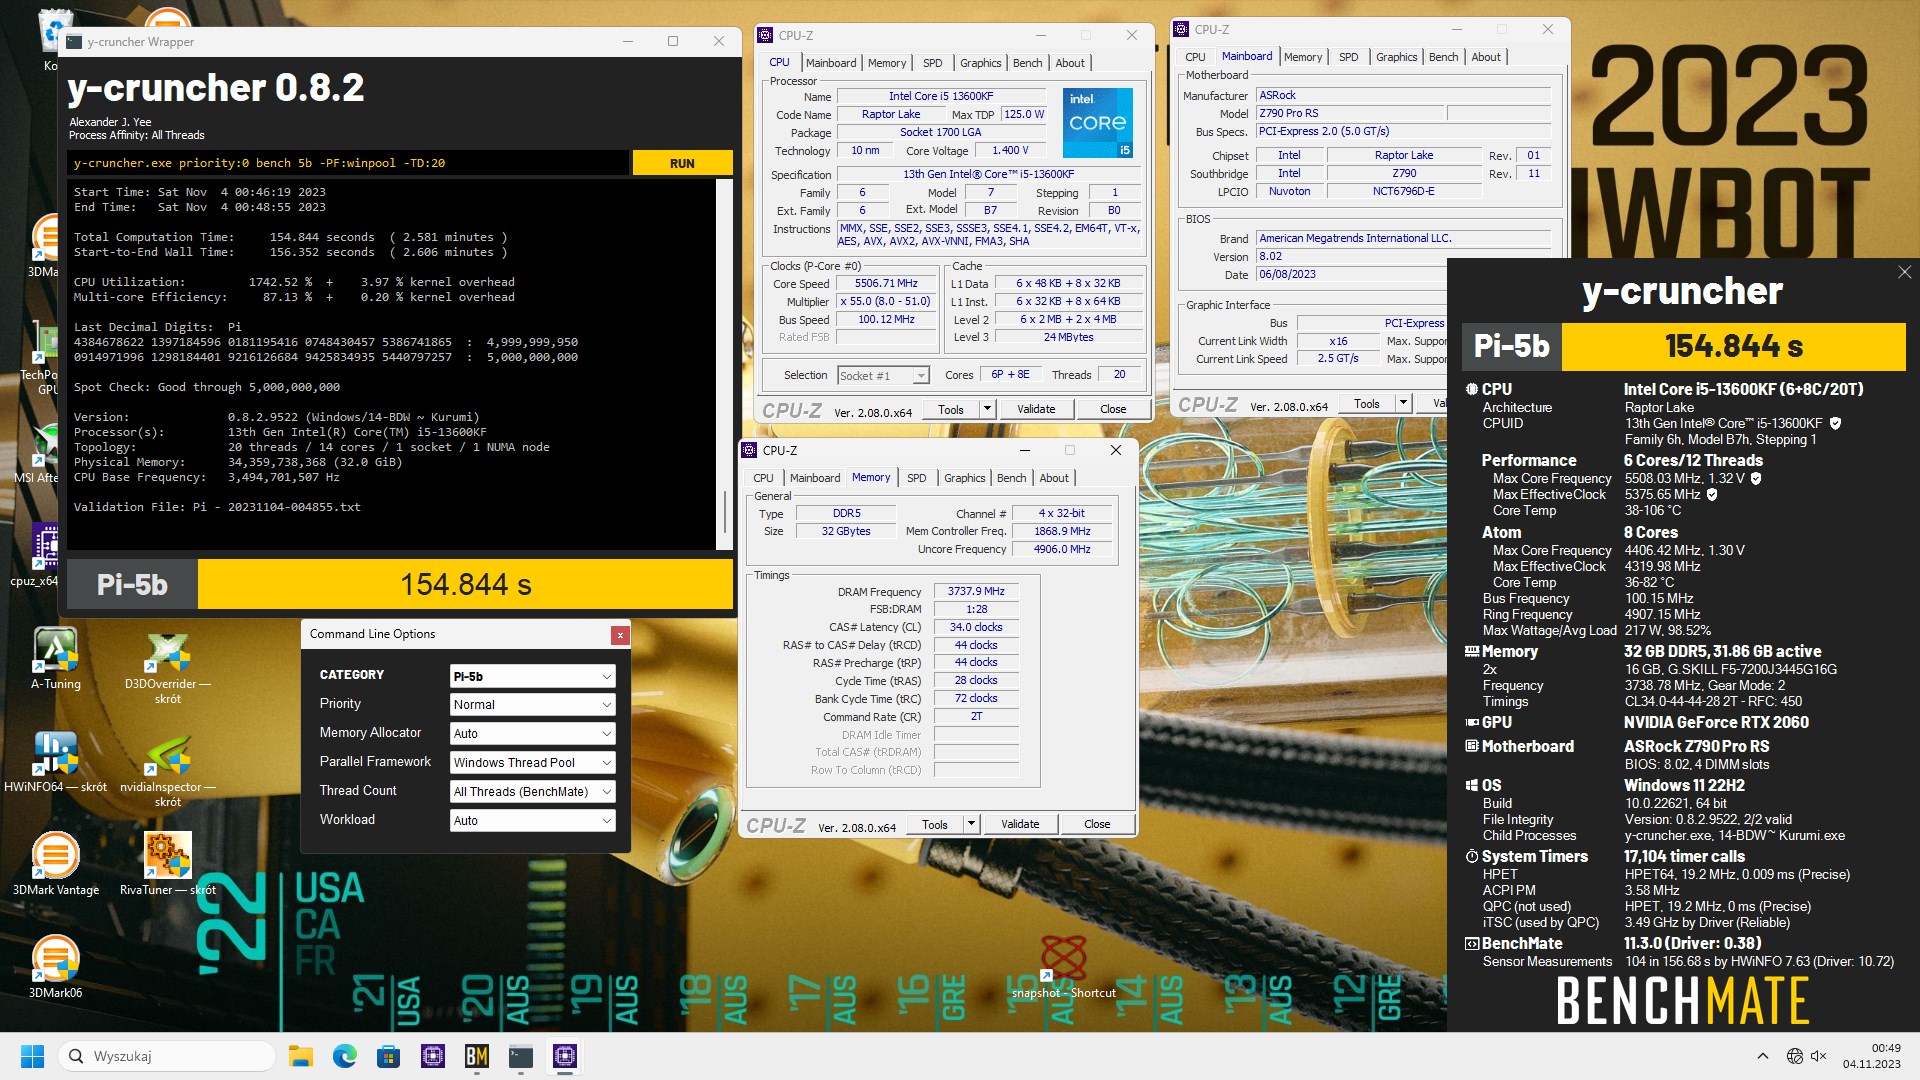Click the CPUID verified shield icon
The image size is (1920, 1080).
click(1835, 423)
